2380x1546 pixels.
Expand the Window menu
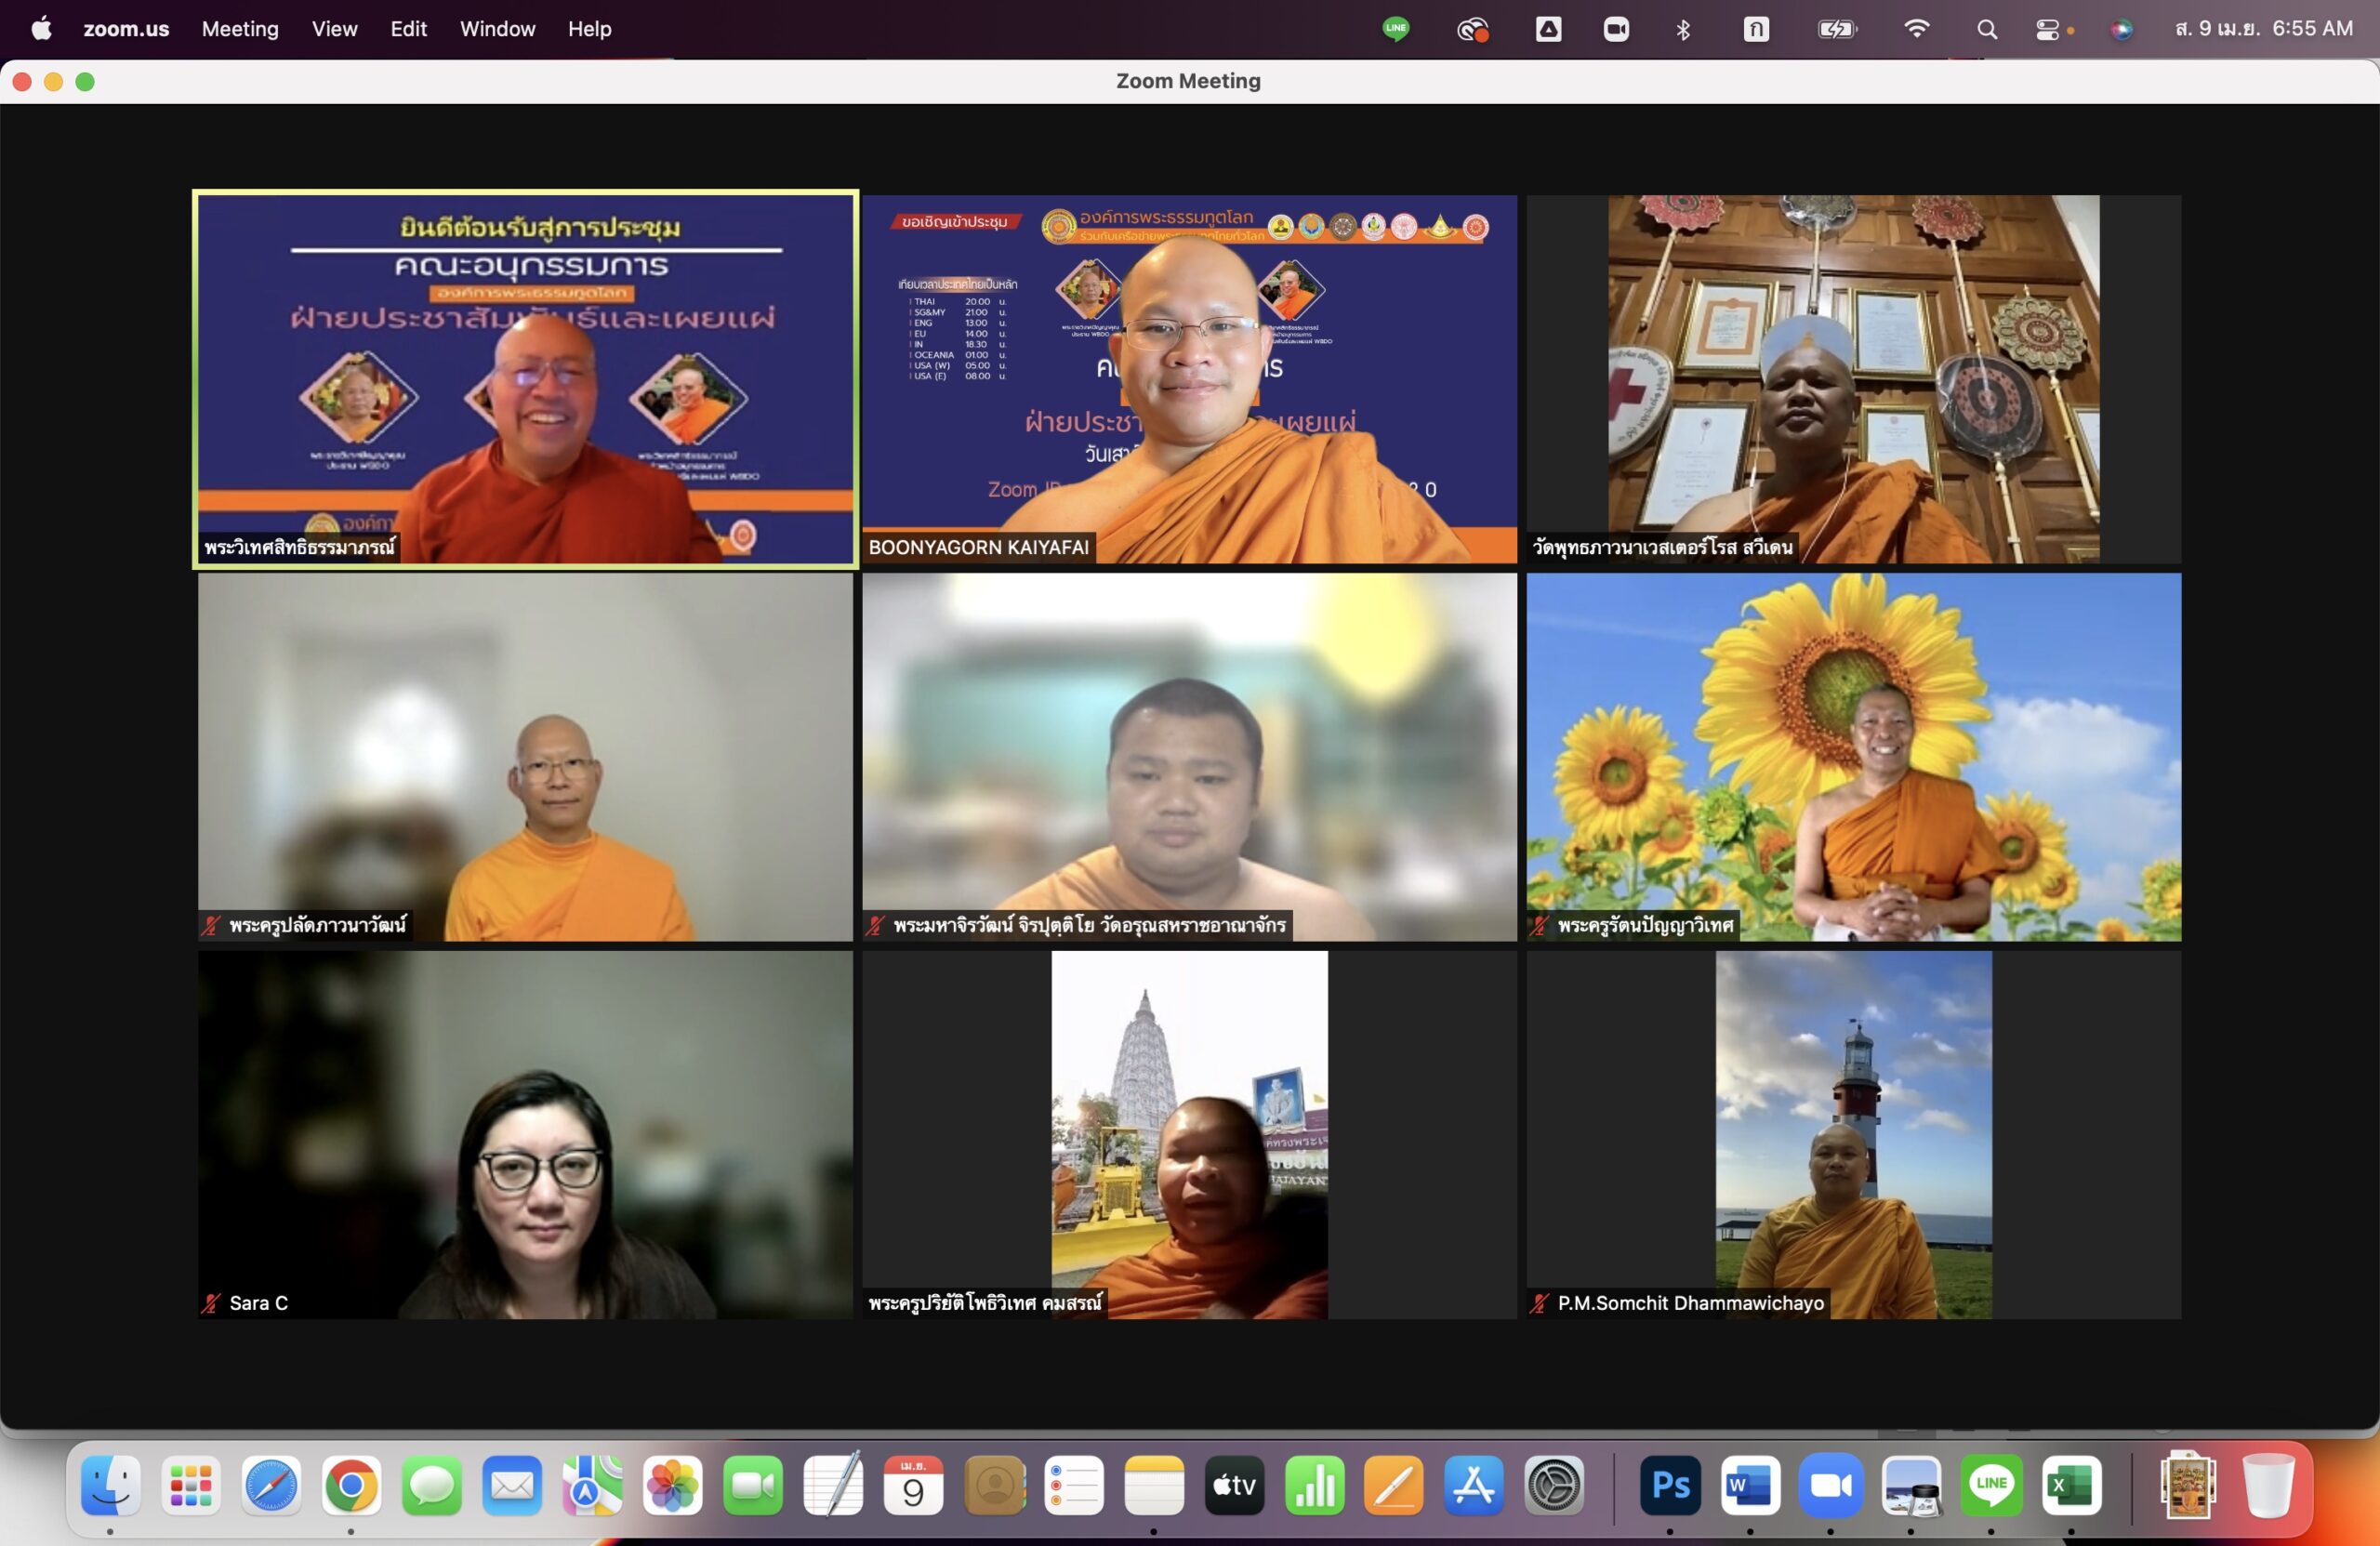pyautogui.click(x=497, y=29)
